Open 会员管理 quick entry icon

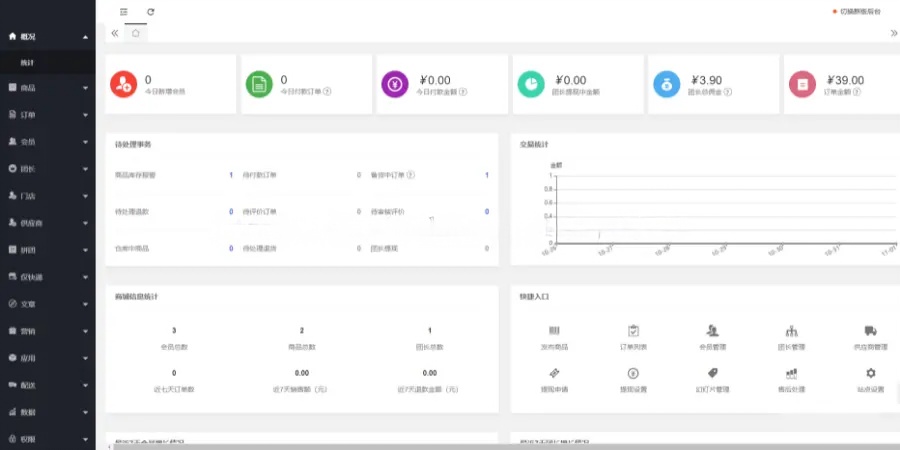[712, 332]
